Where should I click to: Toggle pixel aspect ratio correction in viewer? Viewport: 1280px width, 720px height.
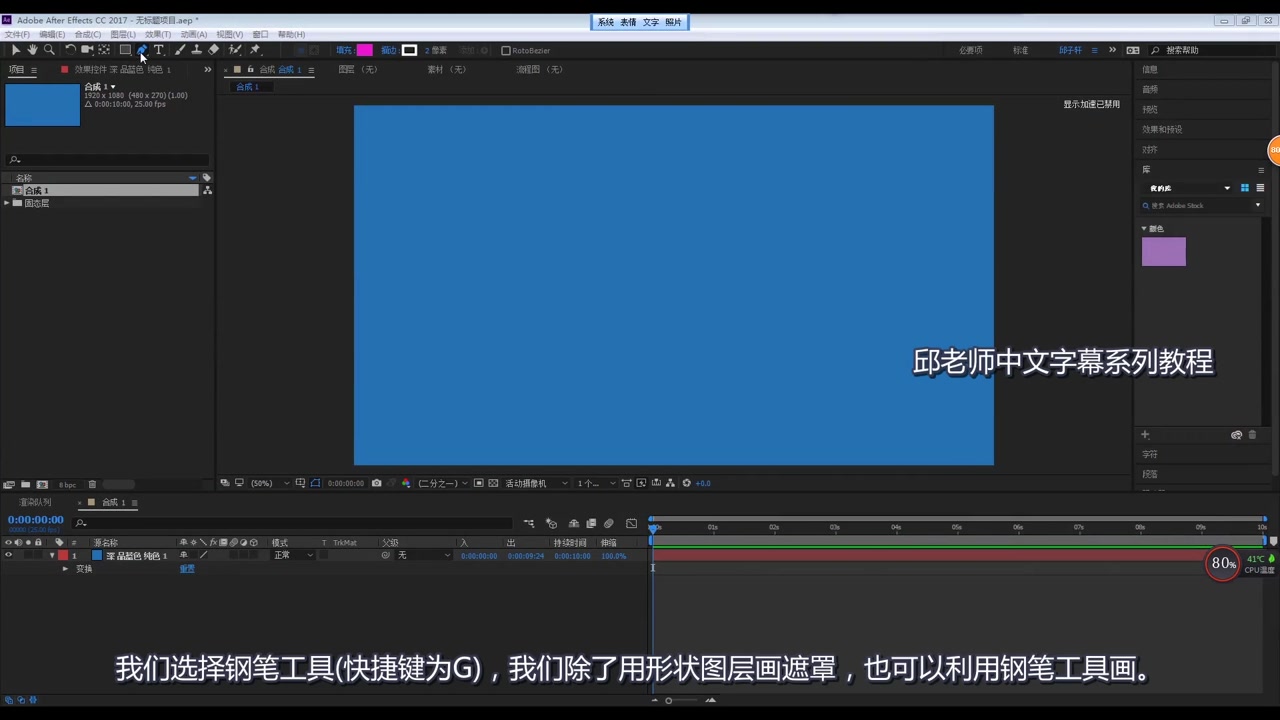click(x=626, y=483)
